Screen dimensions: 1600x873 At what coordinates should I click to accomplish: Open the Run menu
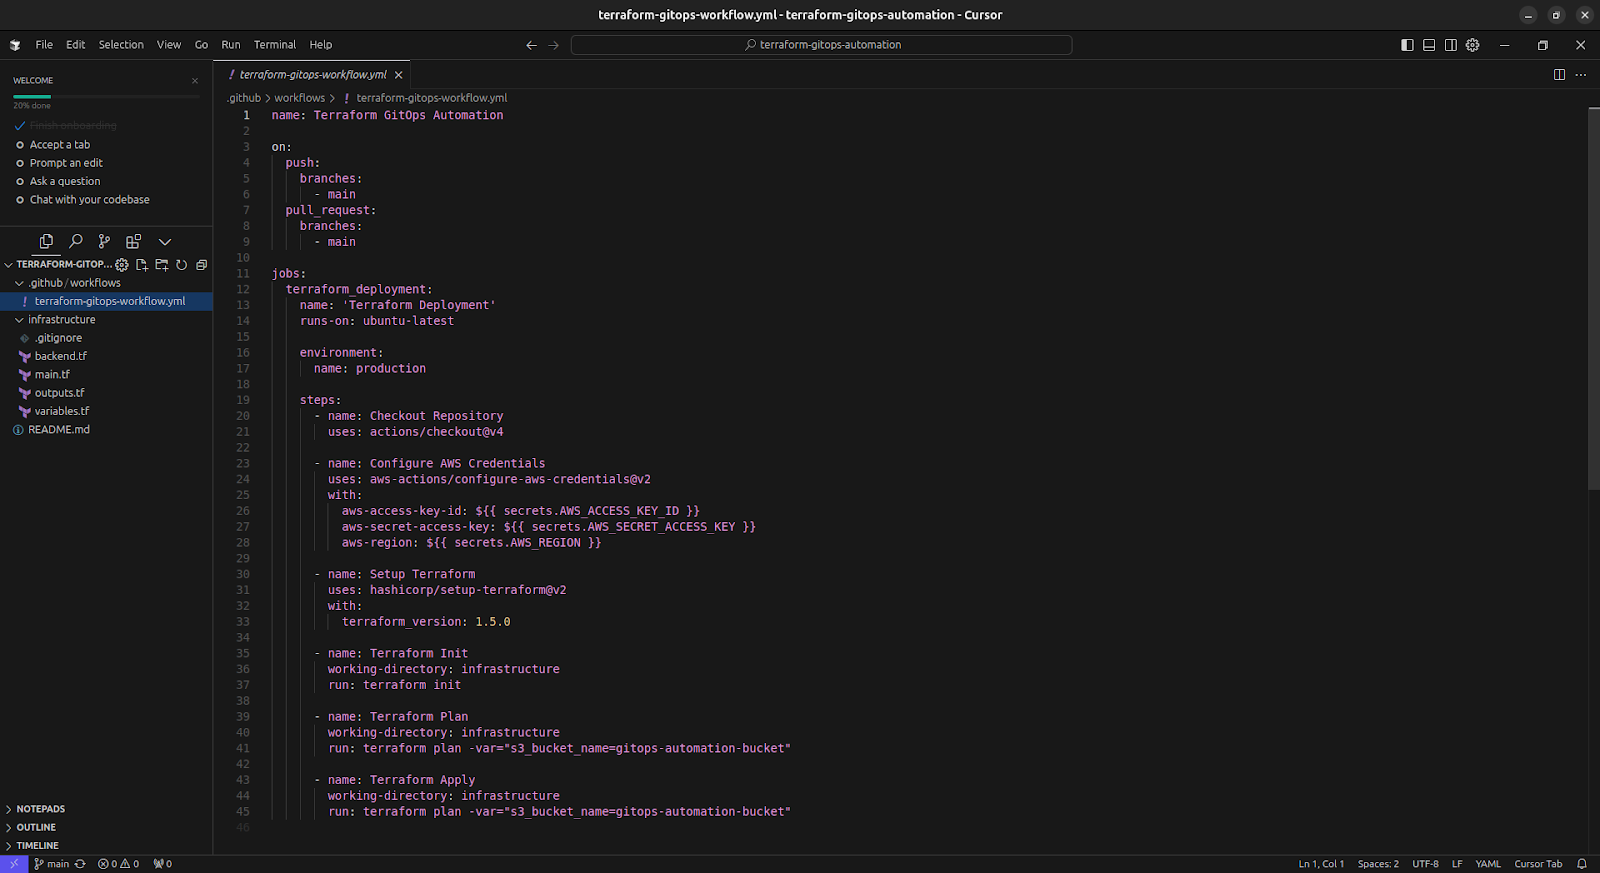point(231,45)
